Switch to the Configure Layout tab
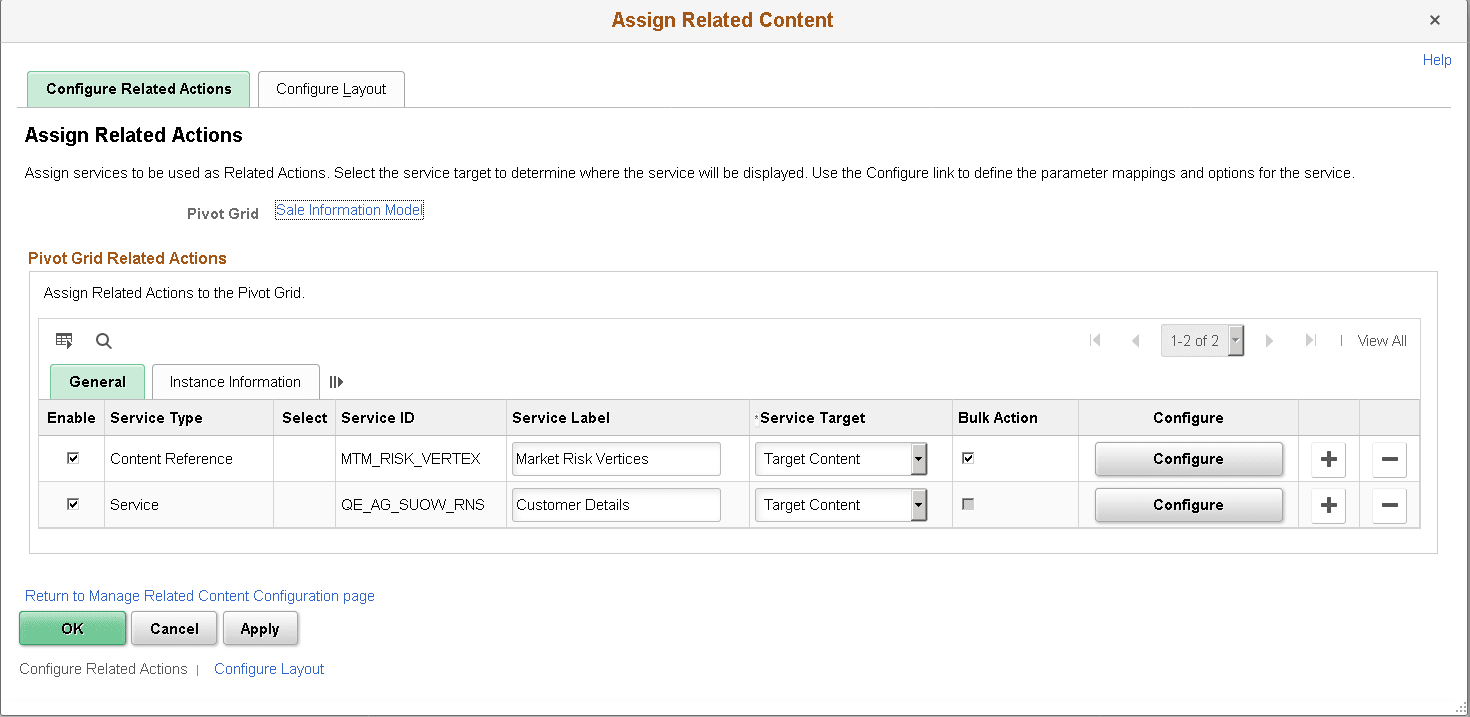Screen dimensions: 1470x717 [x=330, y=89]
